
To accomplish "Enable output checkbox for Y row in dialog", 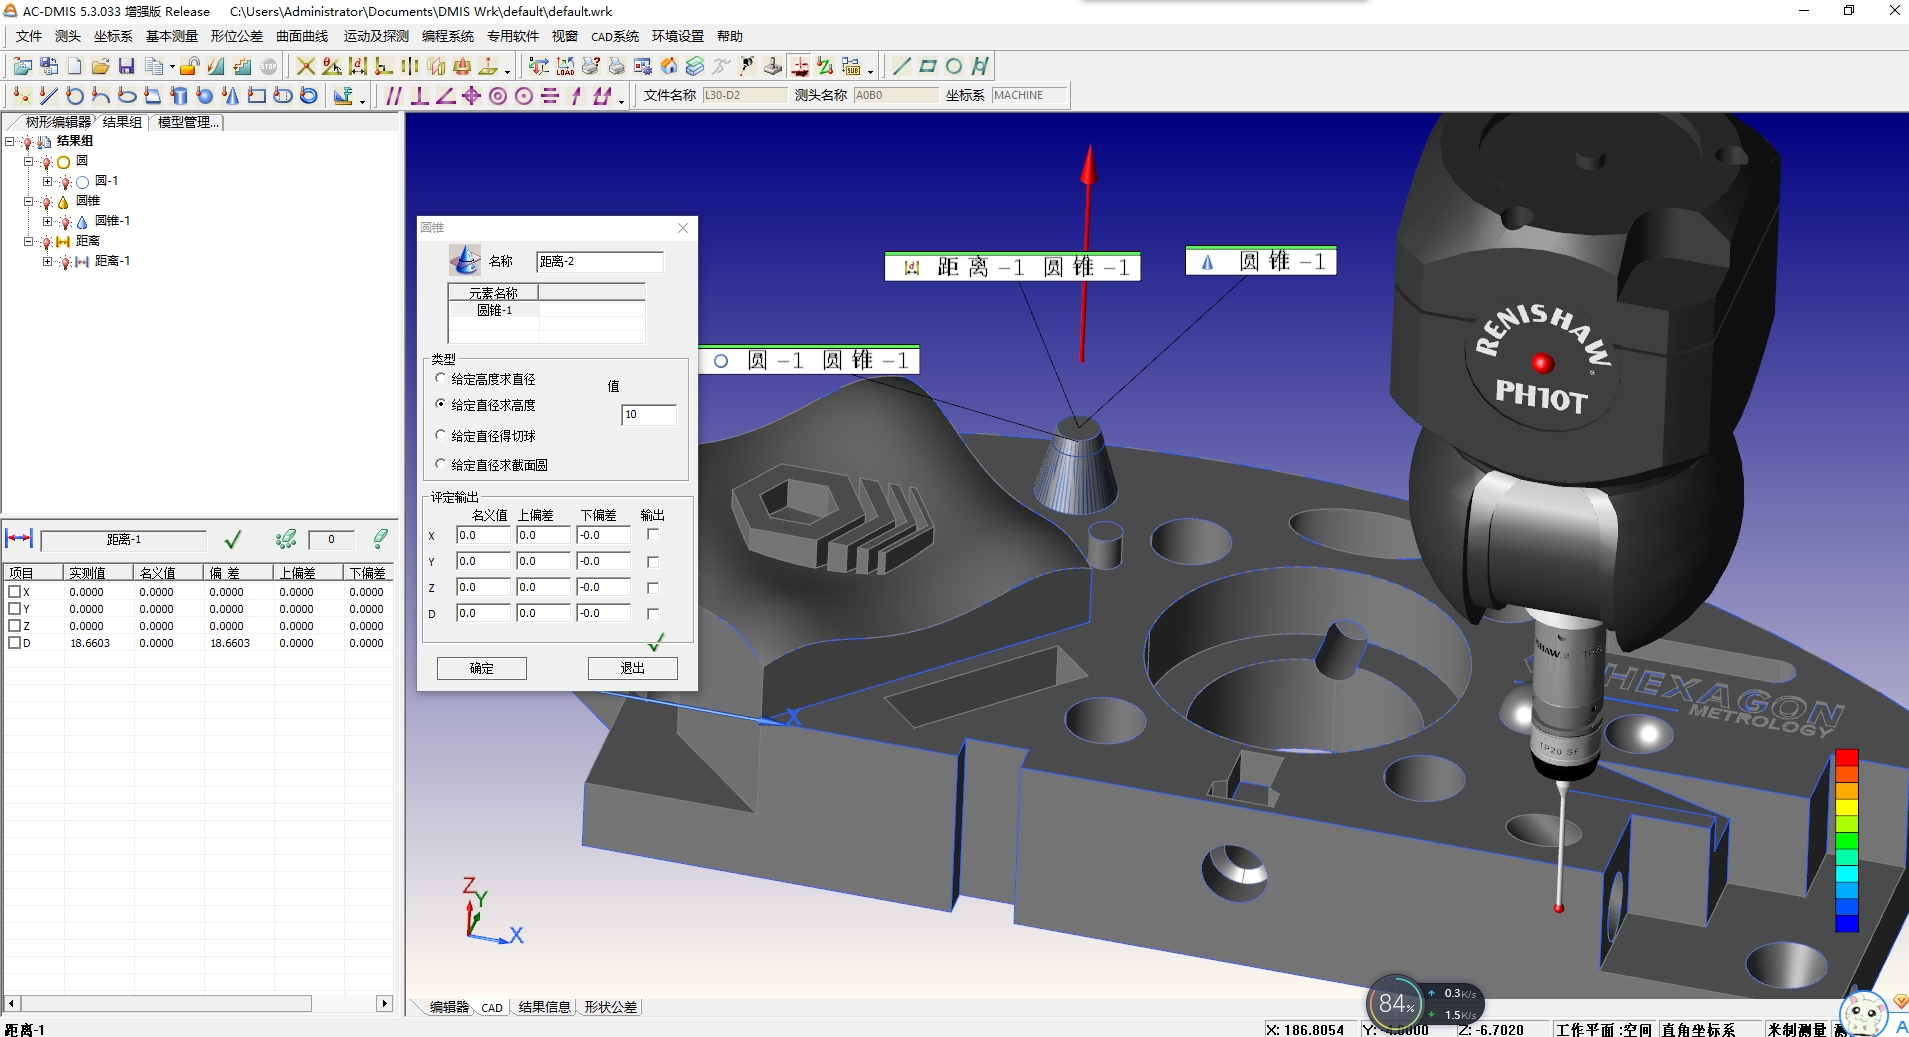I will pyautogui.click(x=653, y=561).
